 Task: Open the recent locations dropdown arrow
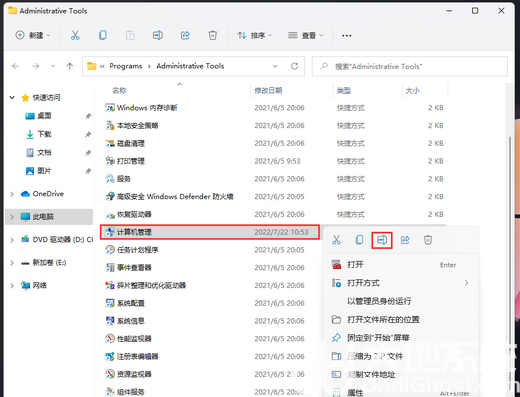tap(53, 66)
